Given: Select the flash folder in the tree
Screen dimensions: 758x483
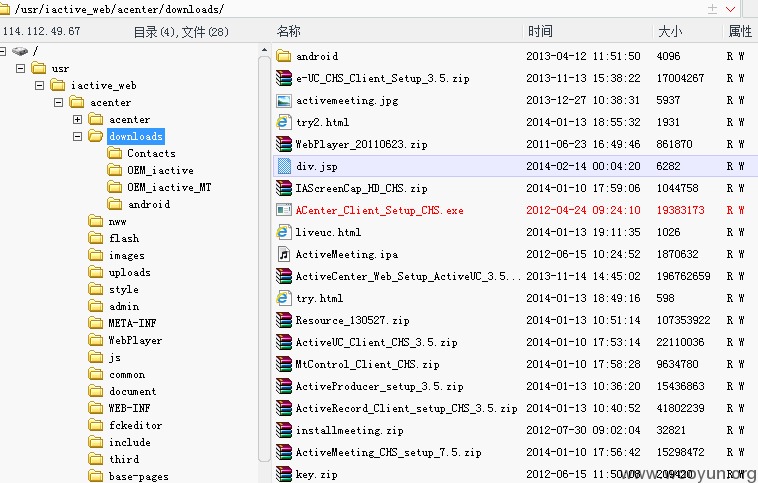Looking at the screenshot, I should click(124, 238).
